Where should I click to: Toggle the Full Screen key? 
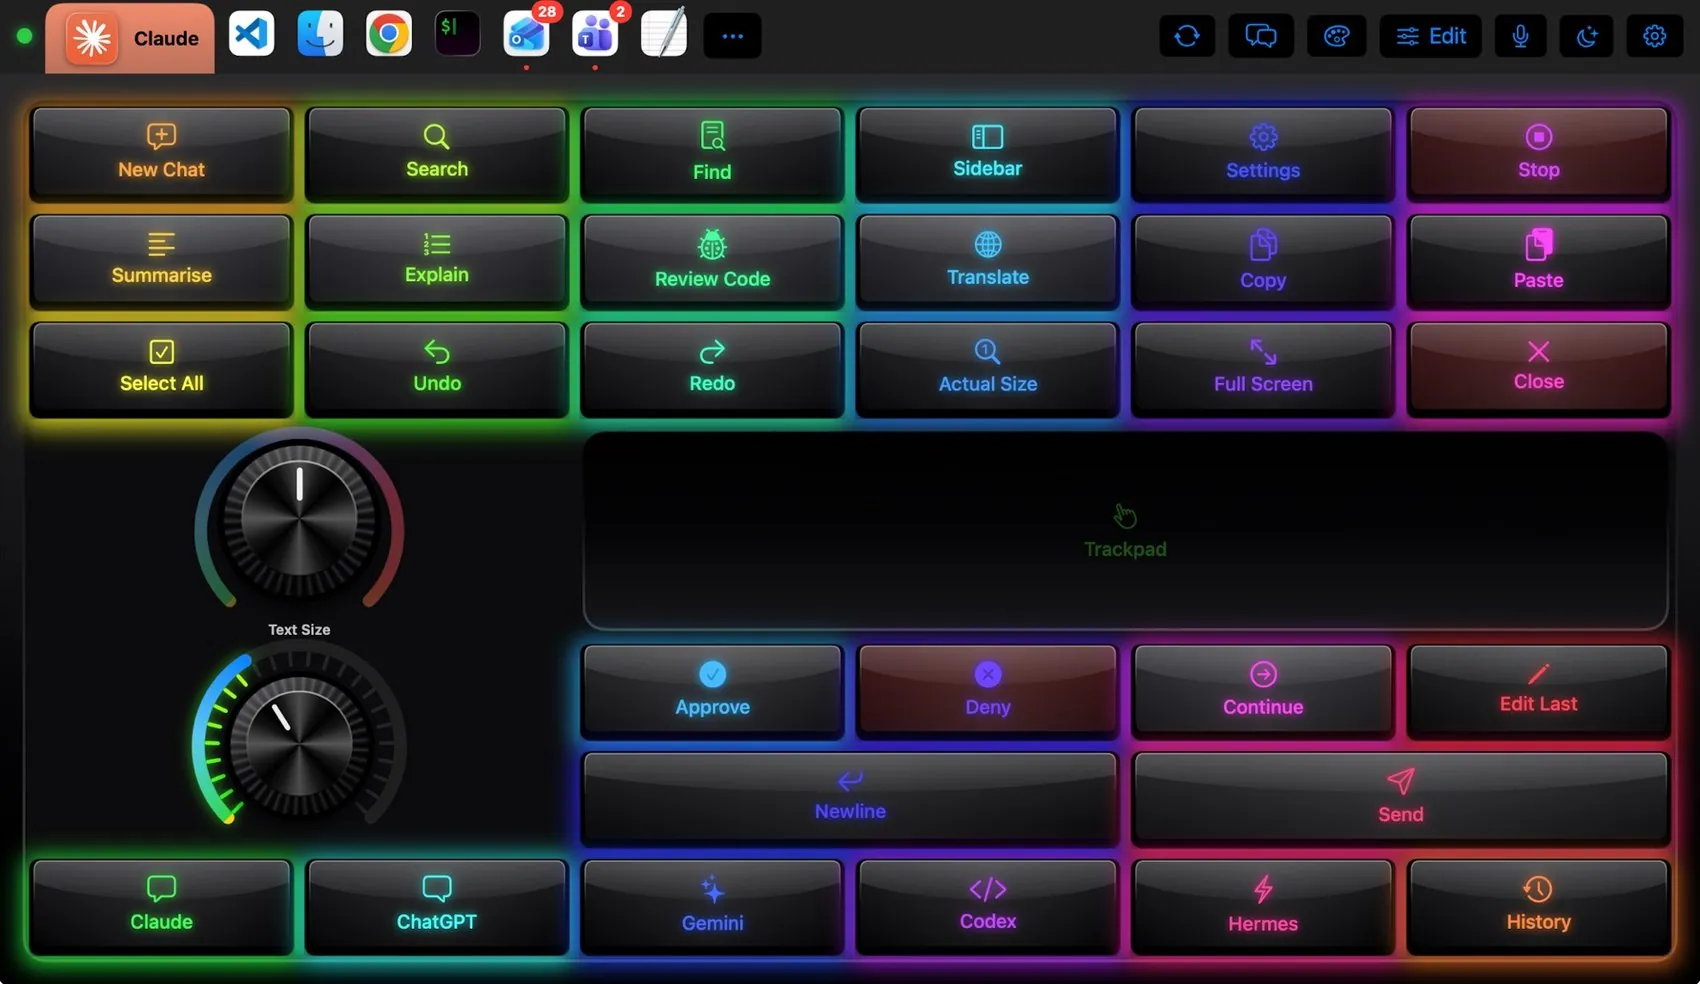tap(1263, 368)
